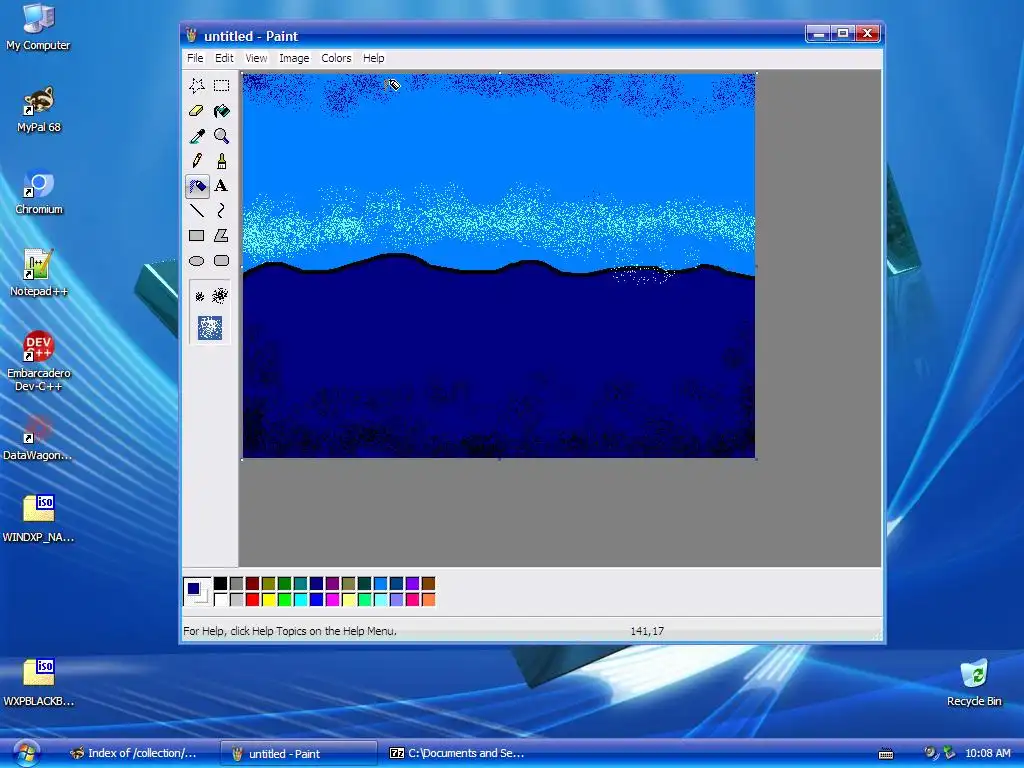Maximize the Paint window

point(842,33)
